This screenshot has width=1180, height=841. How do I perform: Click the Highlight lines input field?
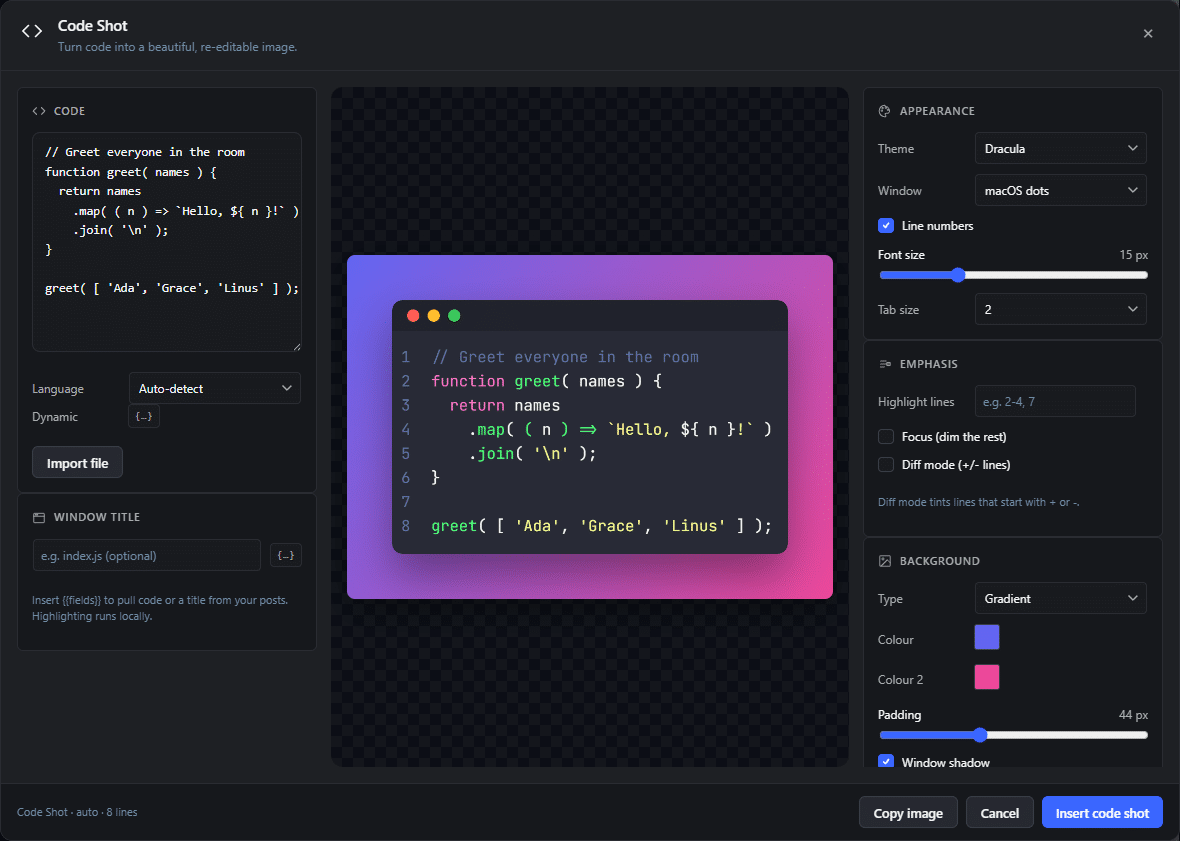coord(1055,401)
